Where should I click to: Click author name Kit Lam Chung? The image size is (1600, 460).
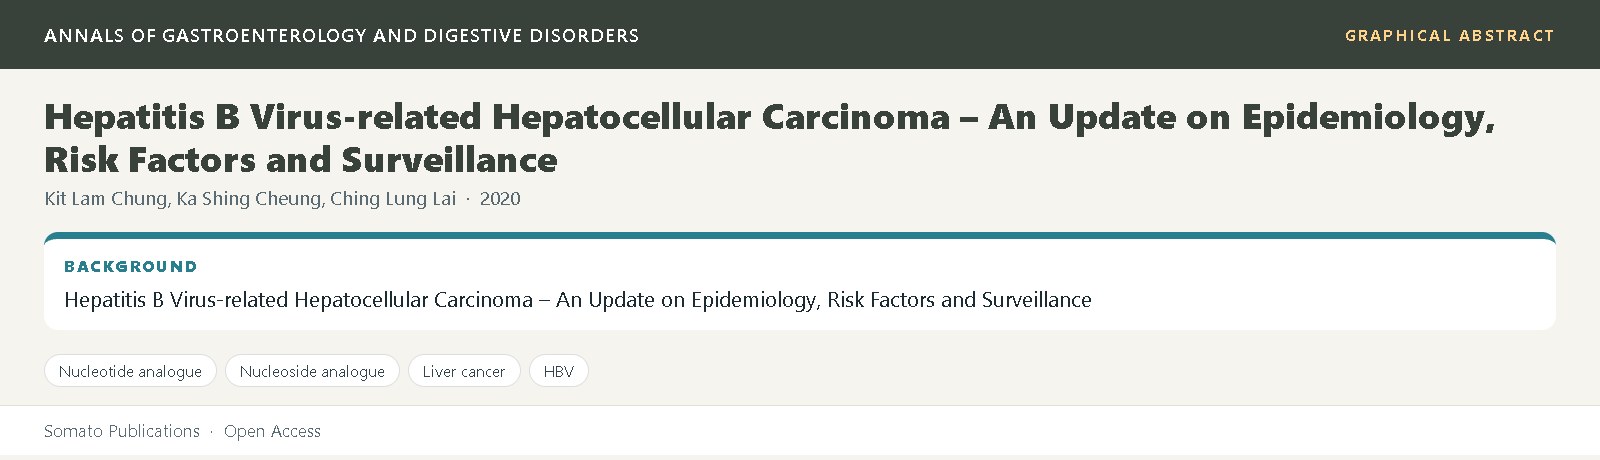pyautogui.click(x=106, y=198)
